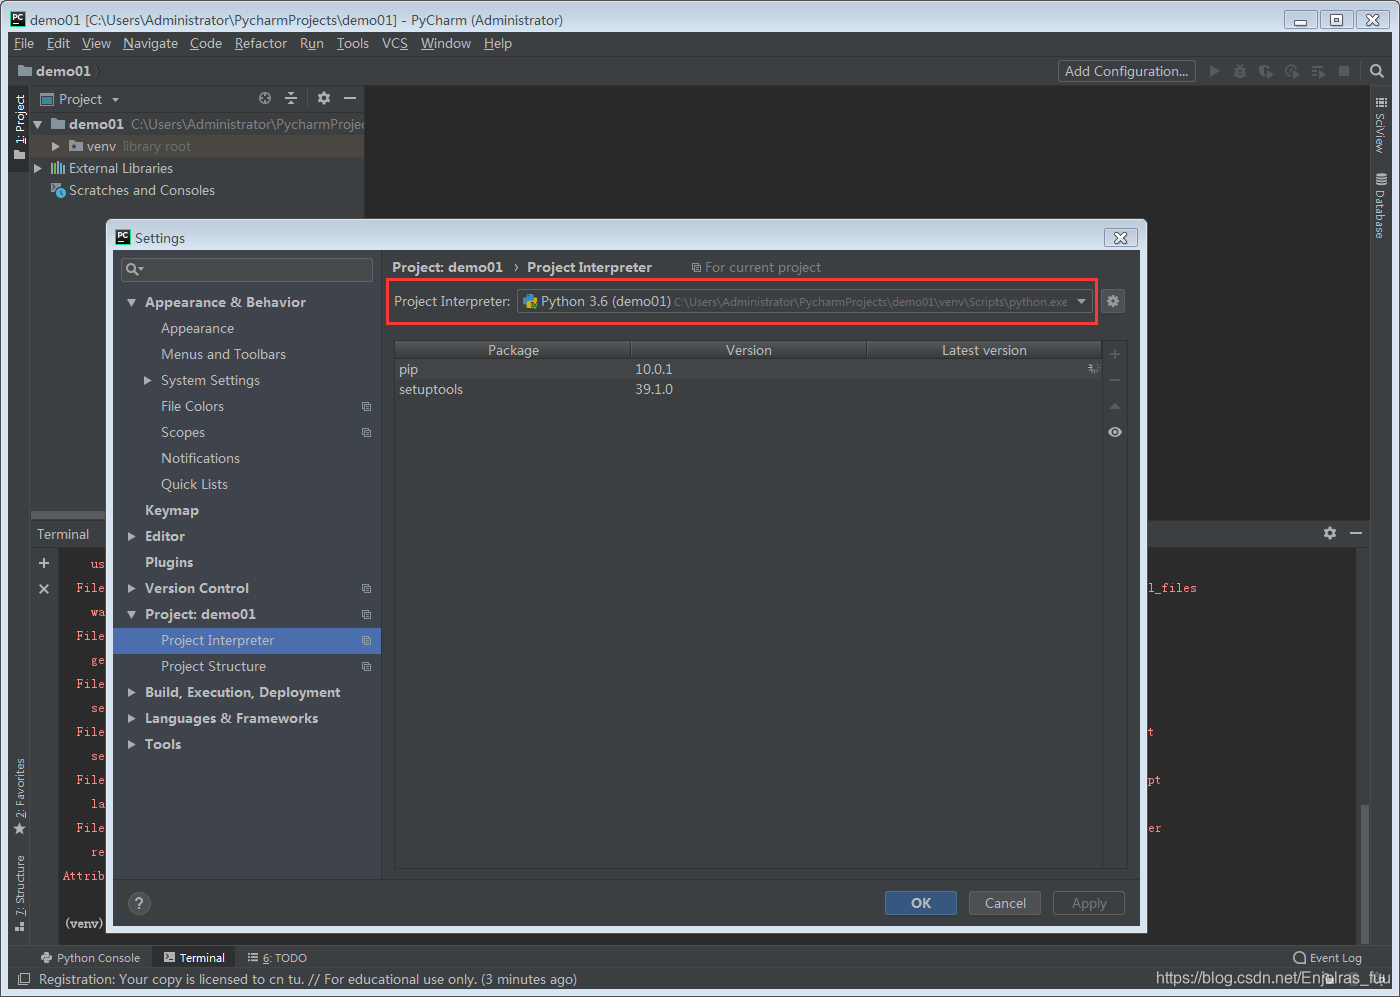This screenshot has width=1400, height=997.
Task: Click the tool windows toggle icon in status bar
Action: 24,979
